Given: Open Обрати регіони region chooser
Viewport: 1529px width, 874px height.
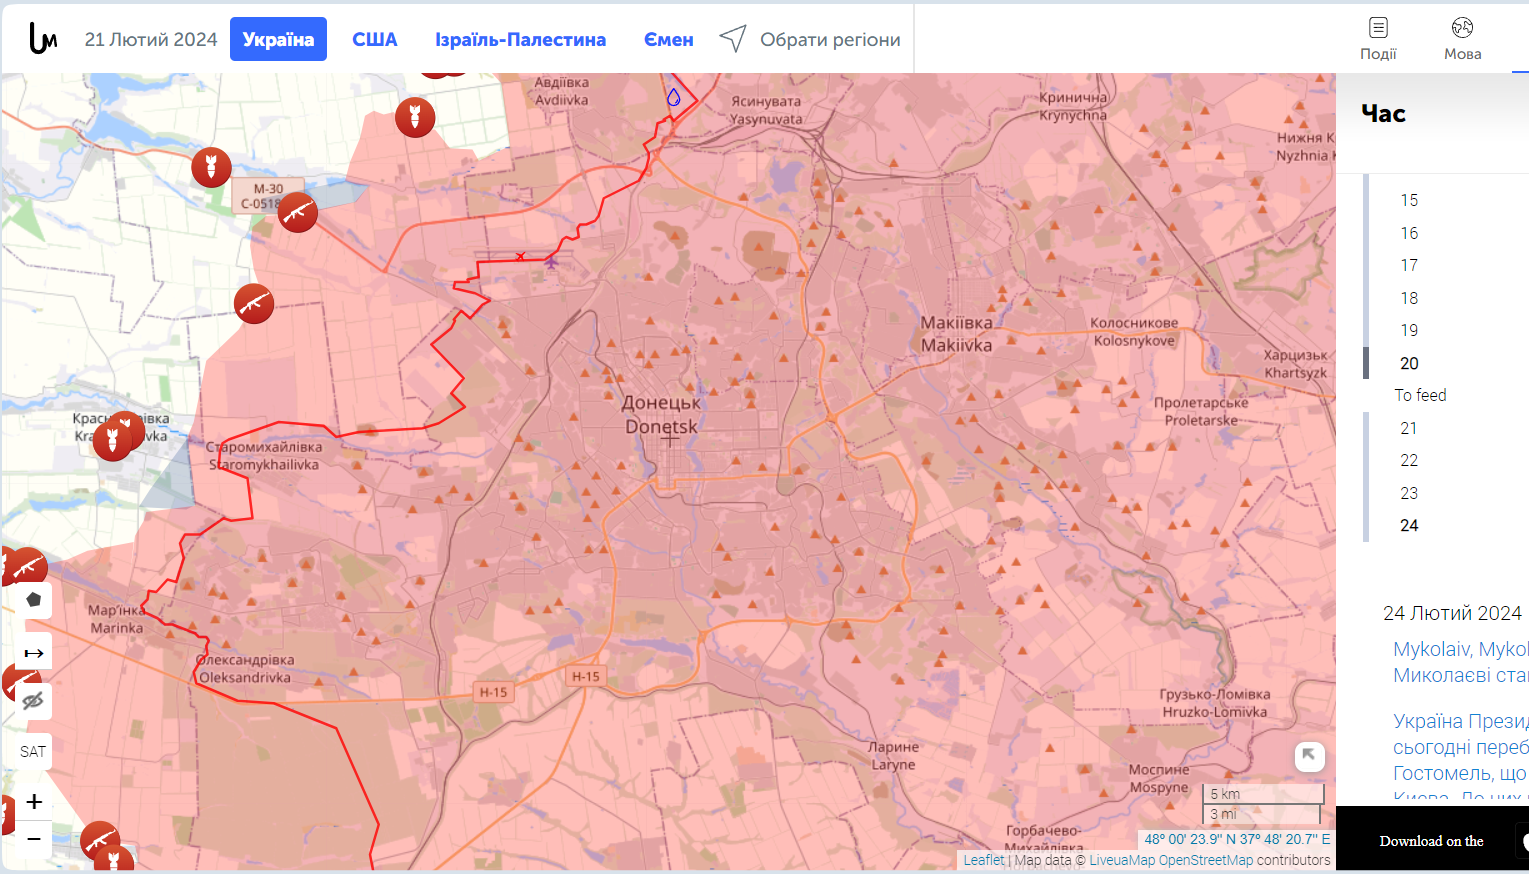Looking at the screenshot, I should 810,39.
